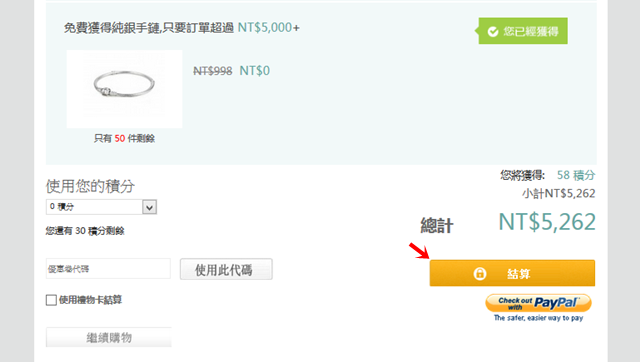
Task: Open the silver bracelet product thumbnail
Action: [x=124, y=89]
